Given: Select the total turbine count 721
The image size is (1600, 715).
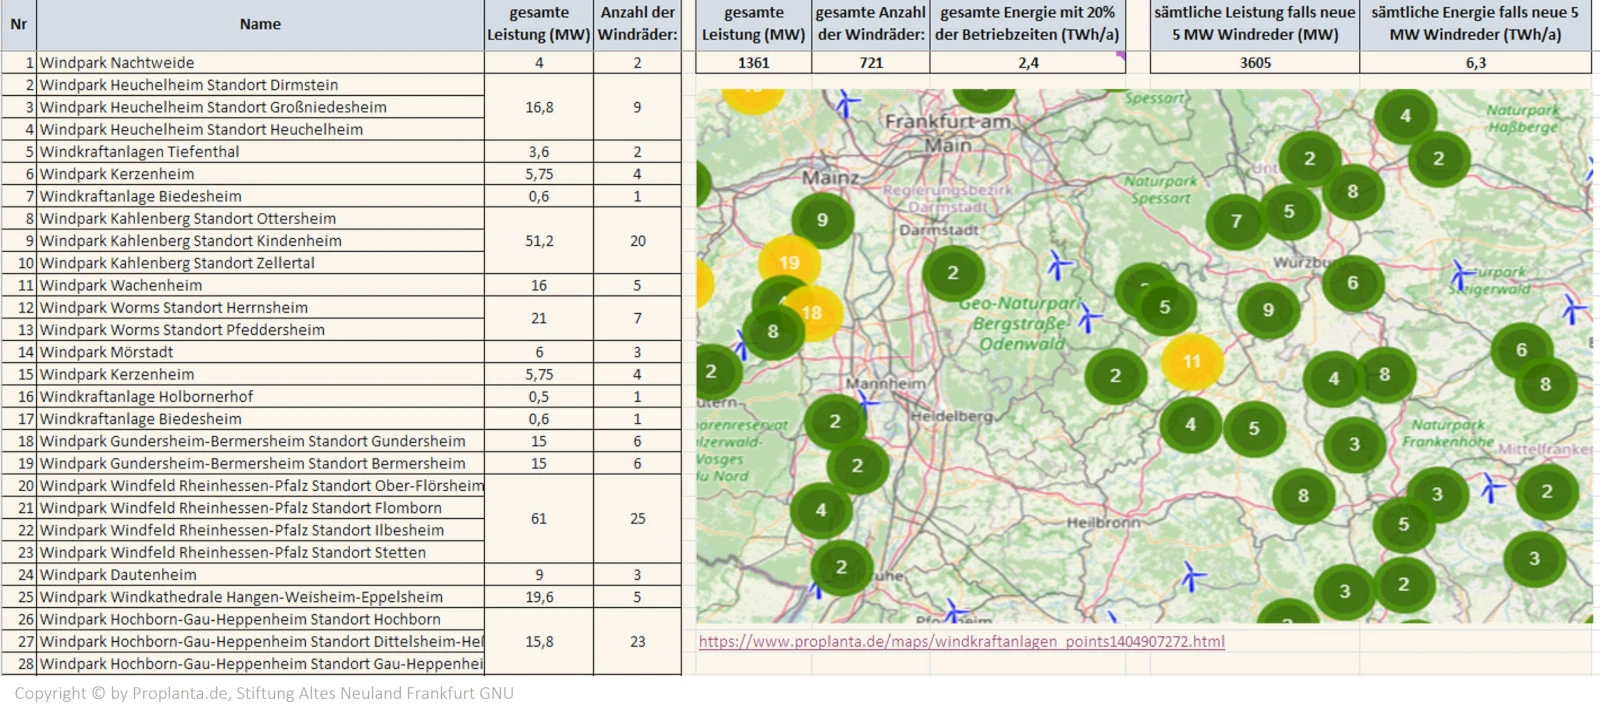Looking at the screenshot, I should coord(871,63).
